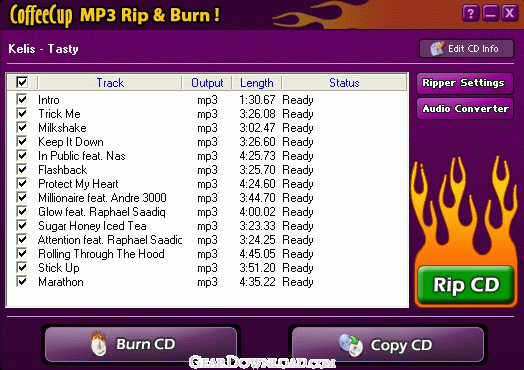Uncheck the Milkshake track checkbox

(x=22, y=127)
